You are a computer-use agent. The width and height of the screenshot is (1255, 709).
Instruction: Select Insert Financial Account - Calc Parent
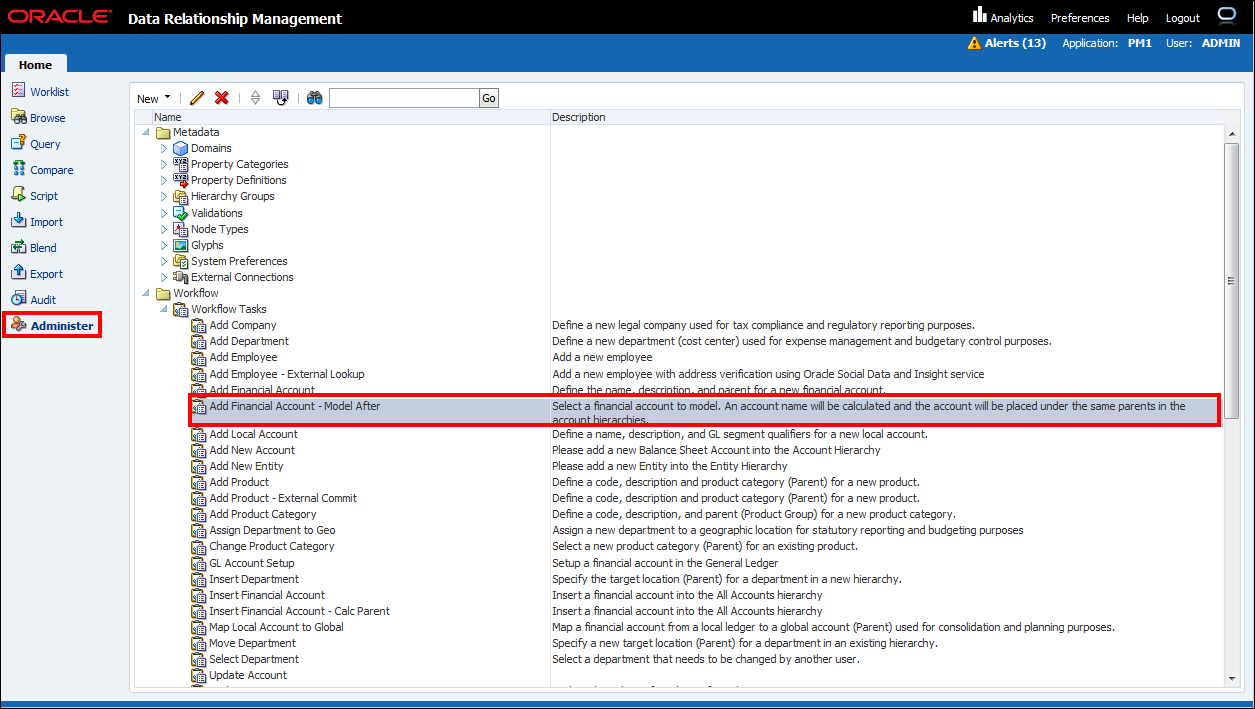pos(300,611)
